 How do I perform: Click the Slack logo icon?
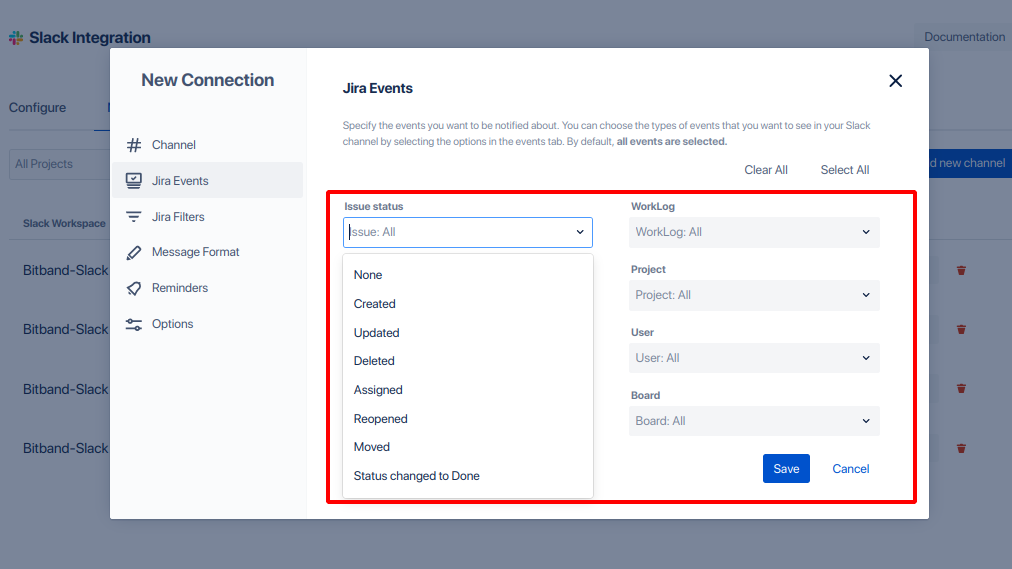click(x=16, y=37)
